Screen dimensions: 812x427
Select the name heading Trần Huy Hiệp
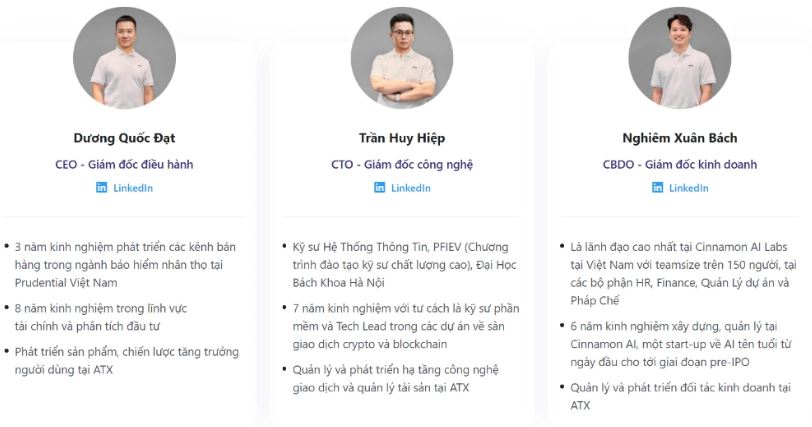click(402, 138)
